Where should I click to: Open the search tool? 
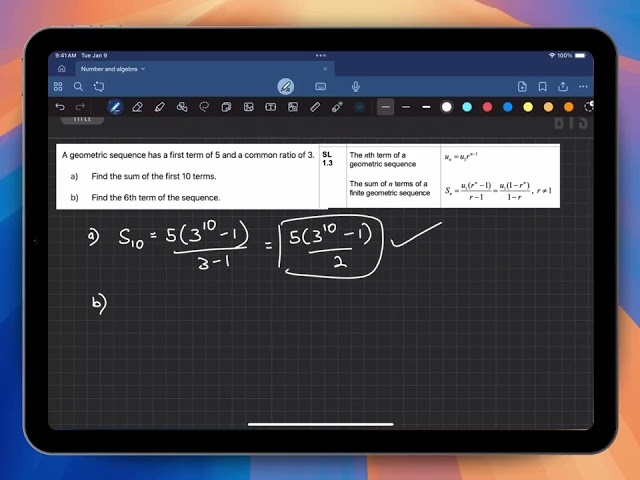[x=78, y=87]
